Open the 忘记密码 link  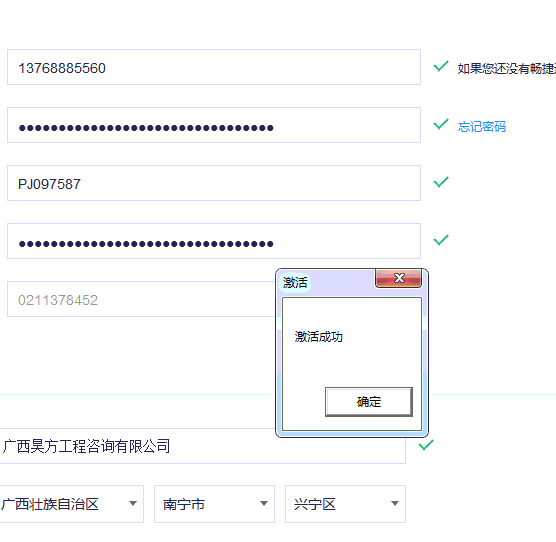(482, 127)
